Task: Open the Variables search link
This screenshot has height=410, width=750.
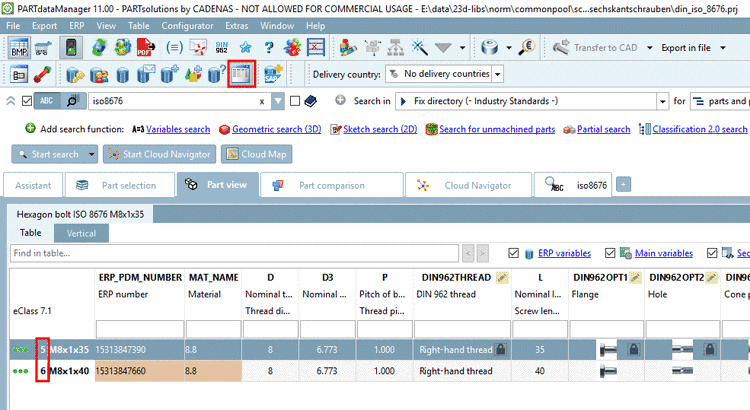Action: (178, 129)
